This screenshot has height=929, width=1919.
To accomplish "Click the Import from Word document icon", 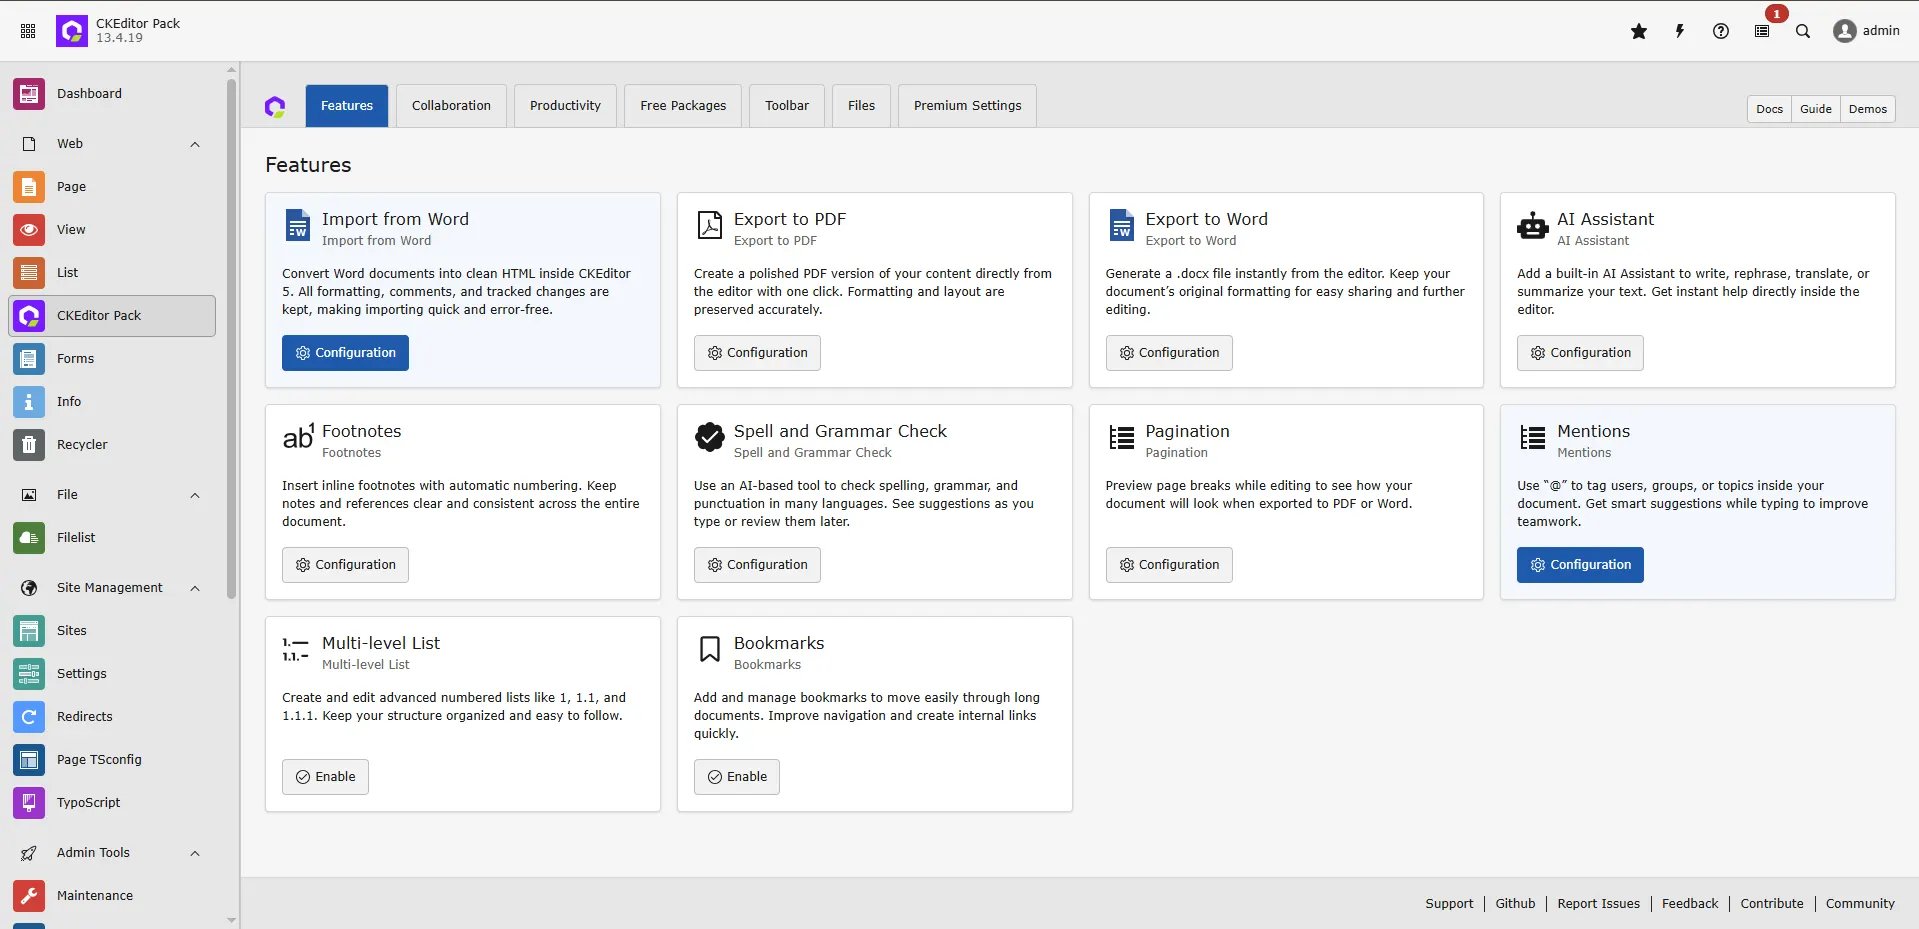I will click(298, 225).
